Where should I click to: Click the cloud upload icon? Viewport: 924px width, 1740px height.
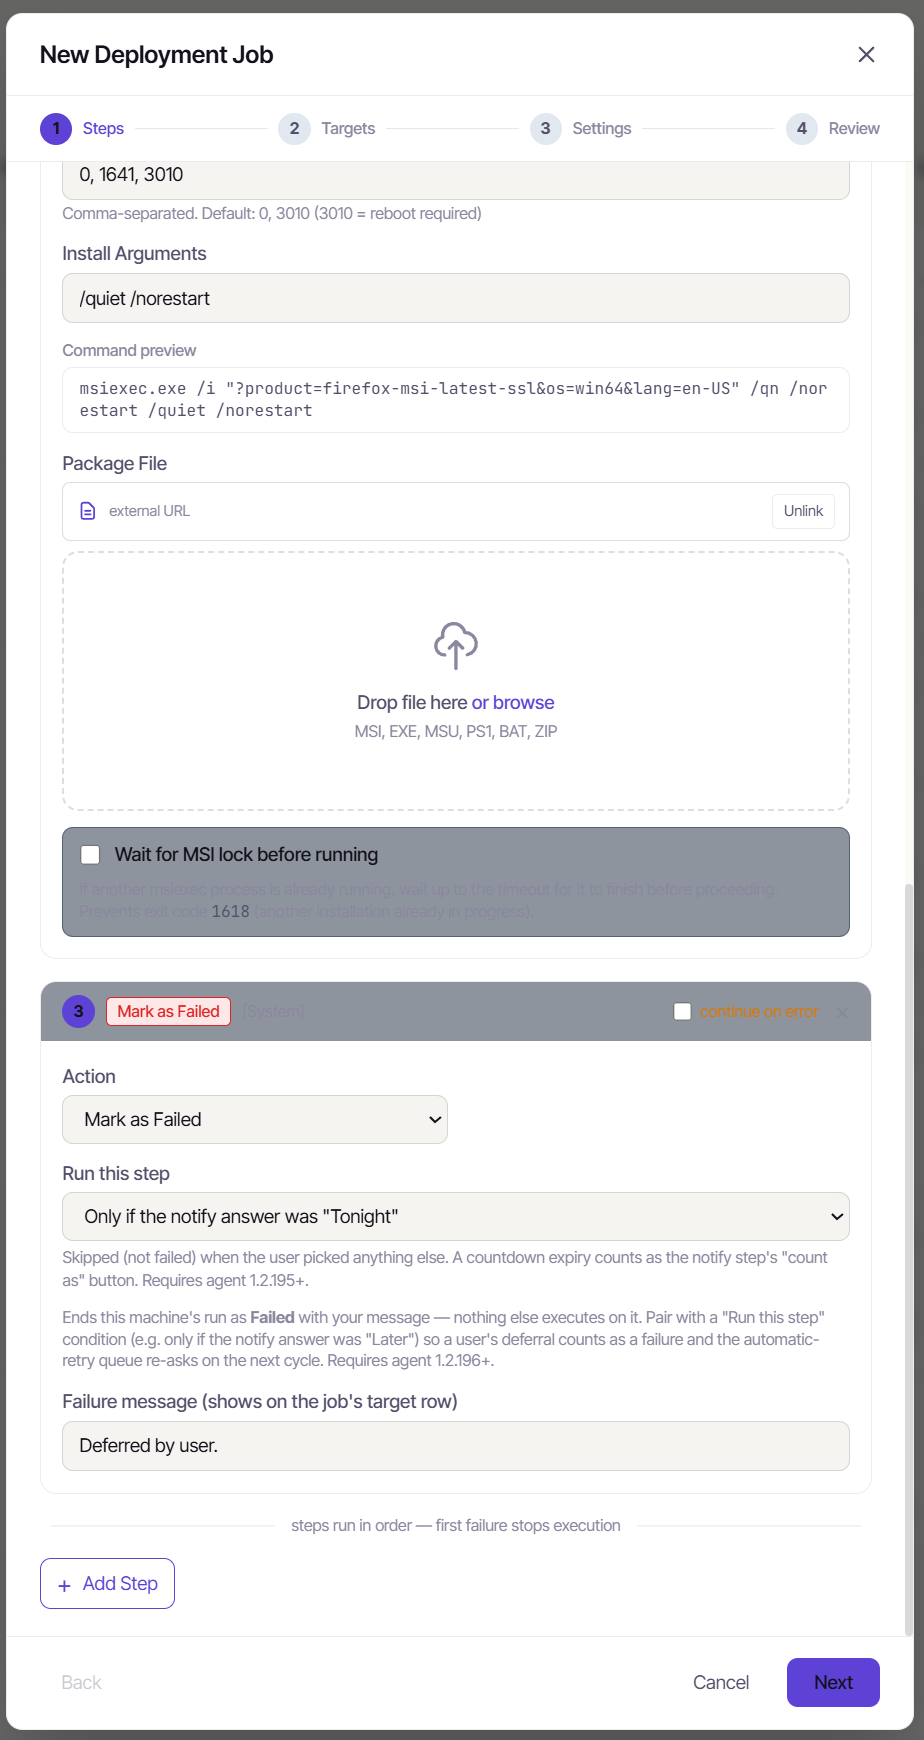pos(456,646)
